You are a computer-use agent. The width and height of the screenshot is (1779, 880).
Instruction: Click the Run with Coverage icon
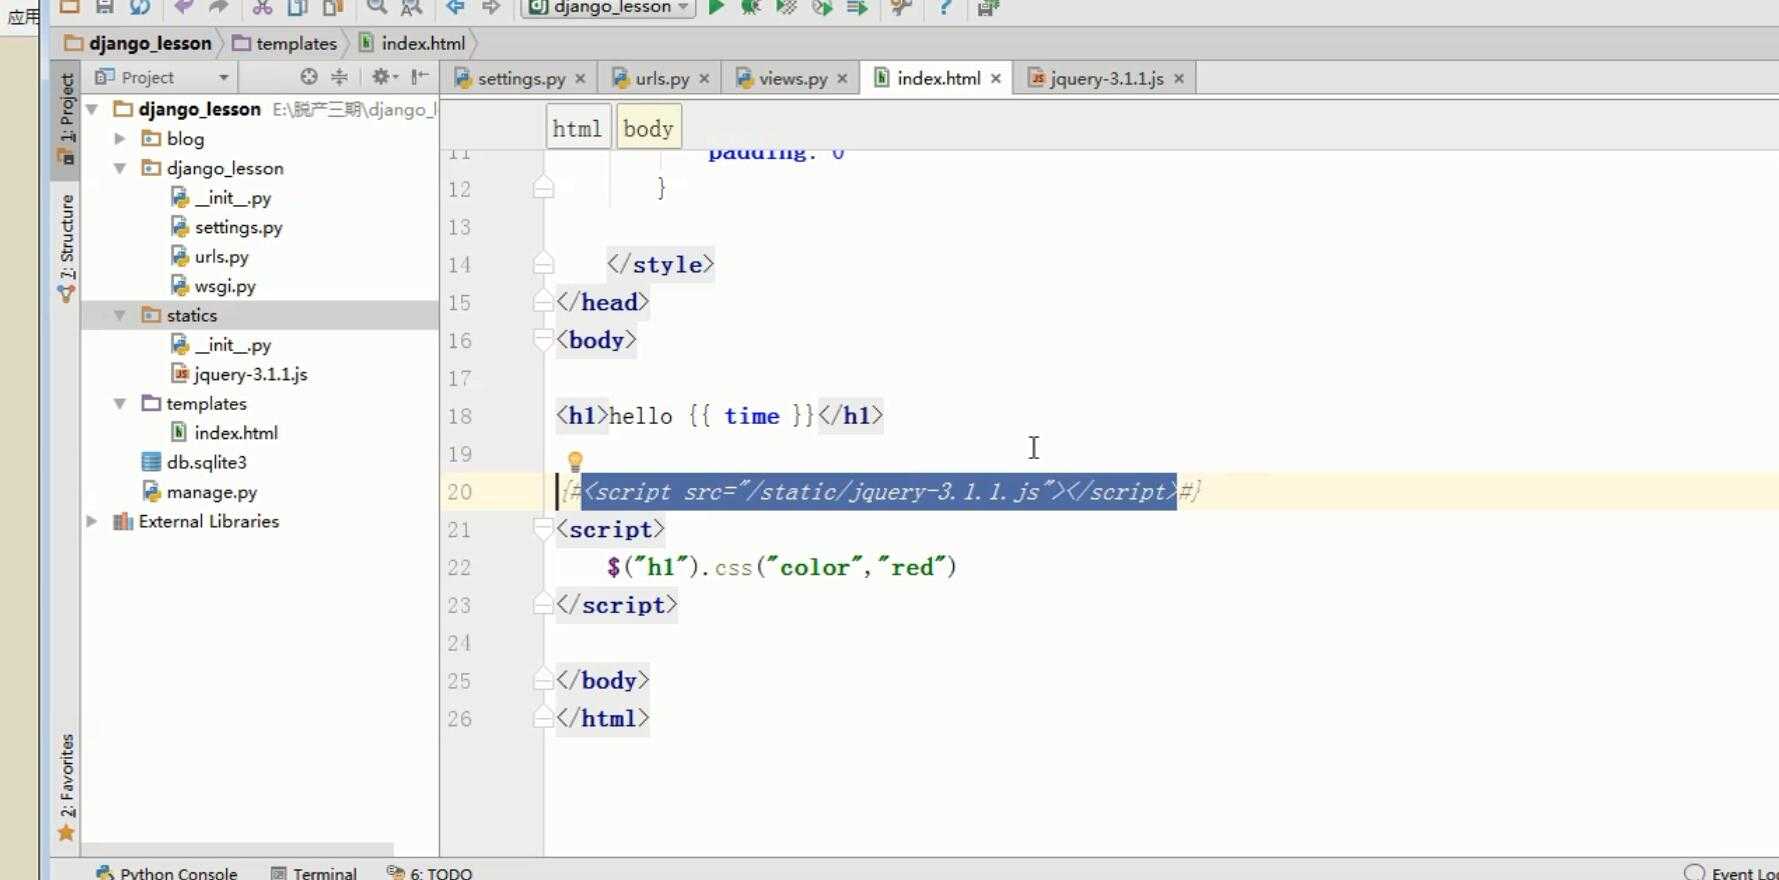pos(786,6)
